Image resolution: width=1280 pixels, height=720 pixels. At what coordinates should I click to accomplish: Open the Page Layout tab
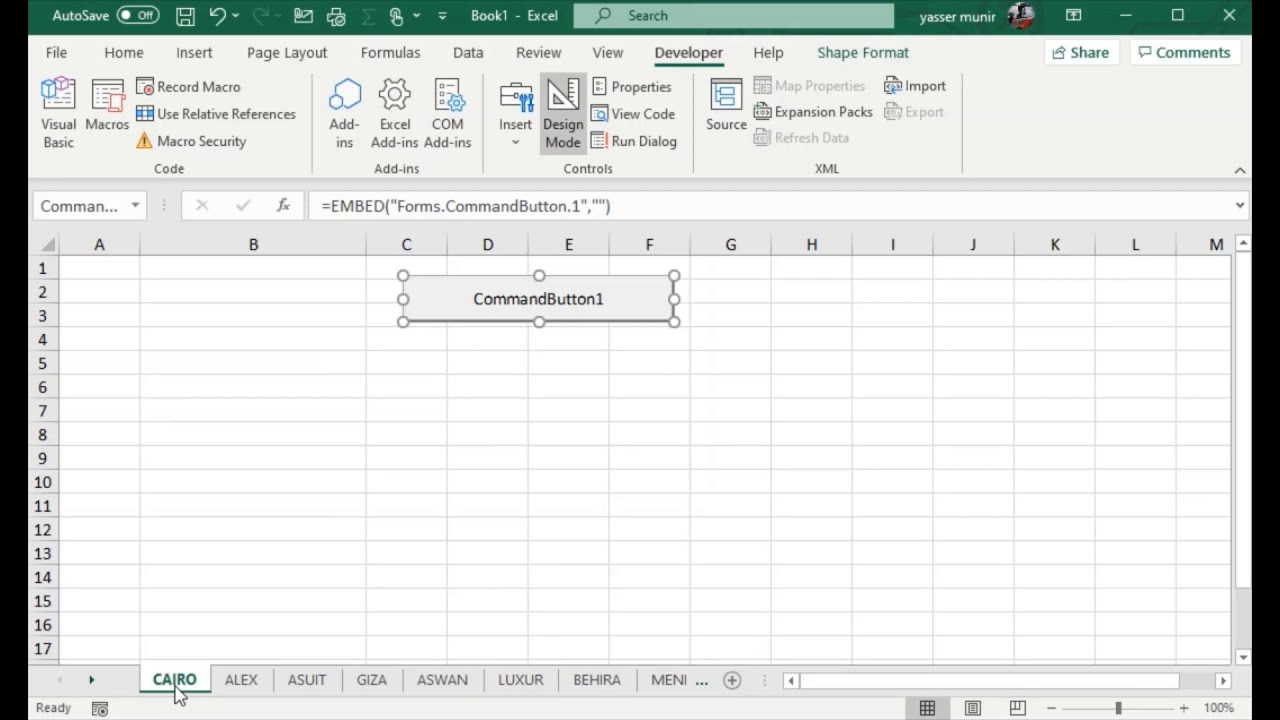point(287,52)
